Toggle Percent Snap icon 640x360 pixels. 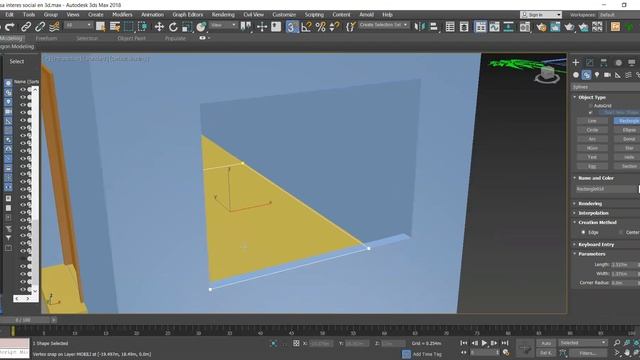click(x=320, y=27)
